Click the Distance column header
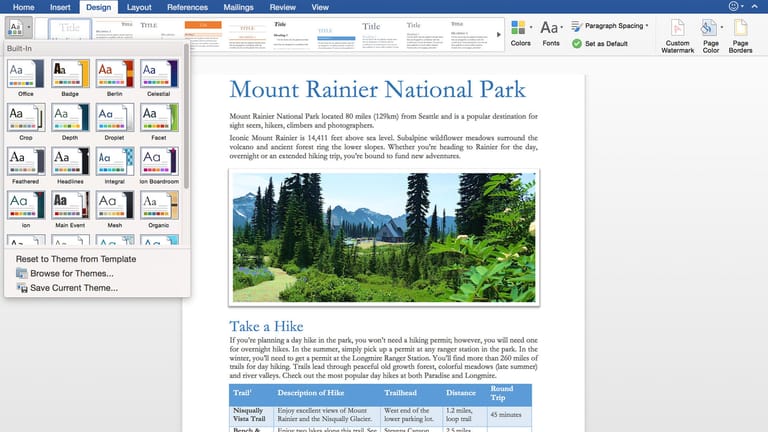768x432 pixels. 460,393
